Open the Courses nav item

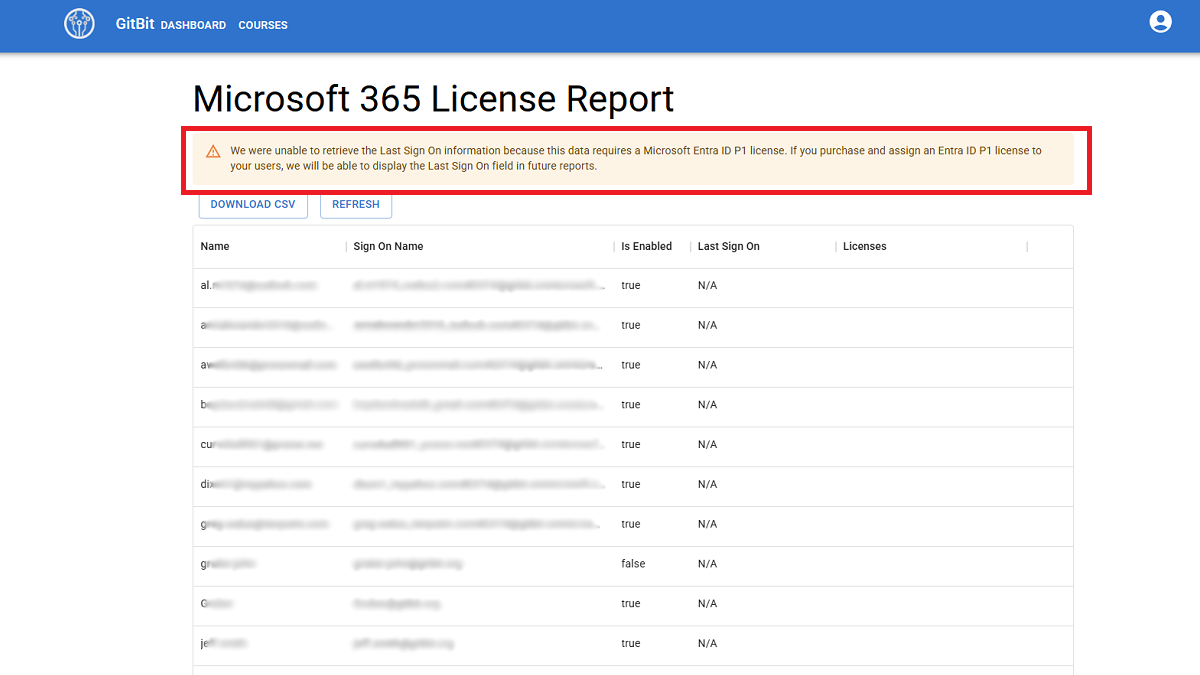(263, 25)
